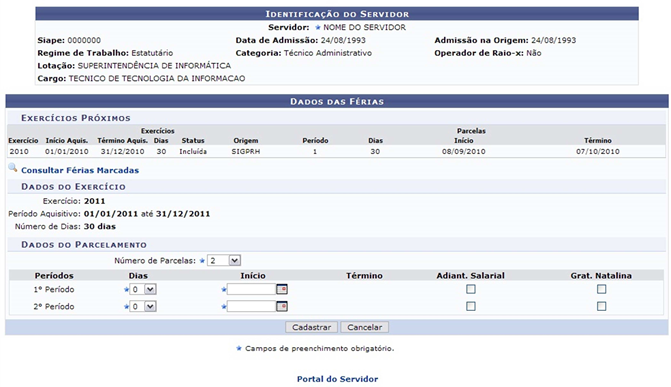
Task: Enable Grat. Natalina for 2º Período
Action: coord(601,307)
